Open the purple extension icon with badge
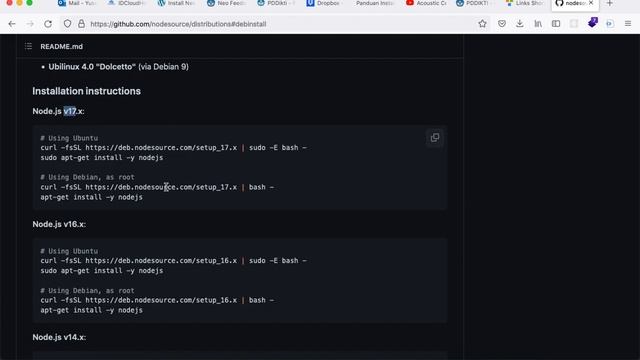This screenshot has height=360, width=640. pyautogui.click(x=593, y=22)
